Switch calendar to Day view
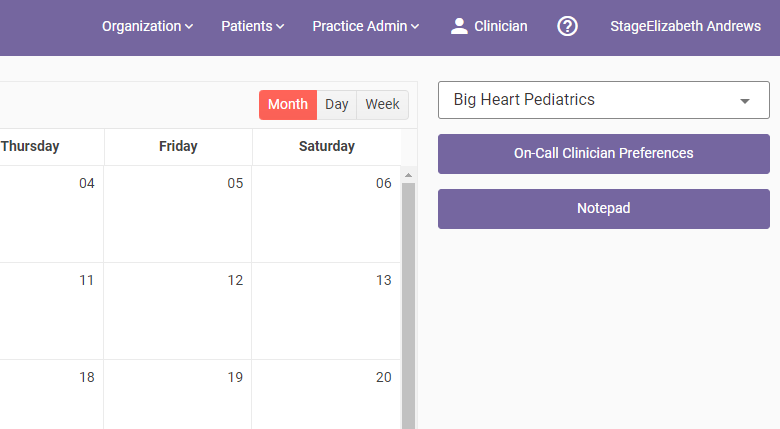780x429 pixels. 337,105
